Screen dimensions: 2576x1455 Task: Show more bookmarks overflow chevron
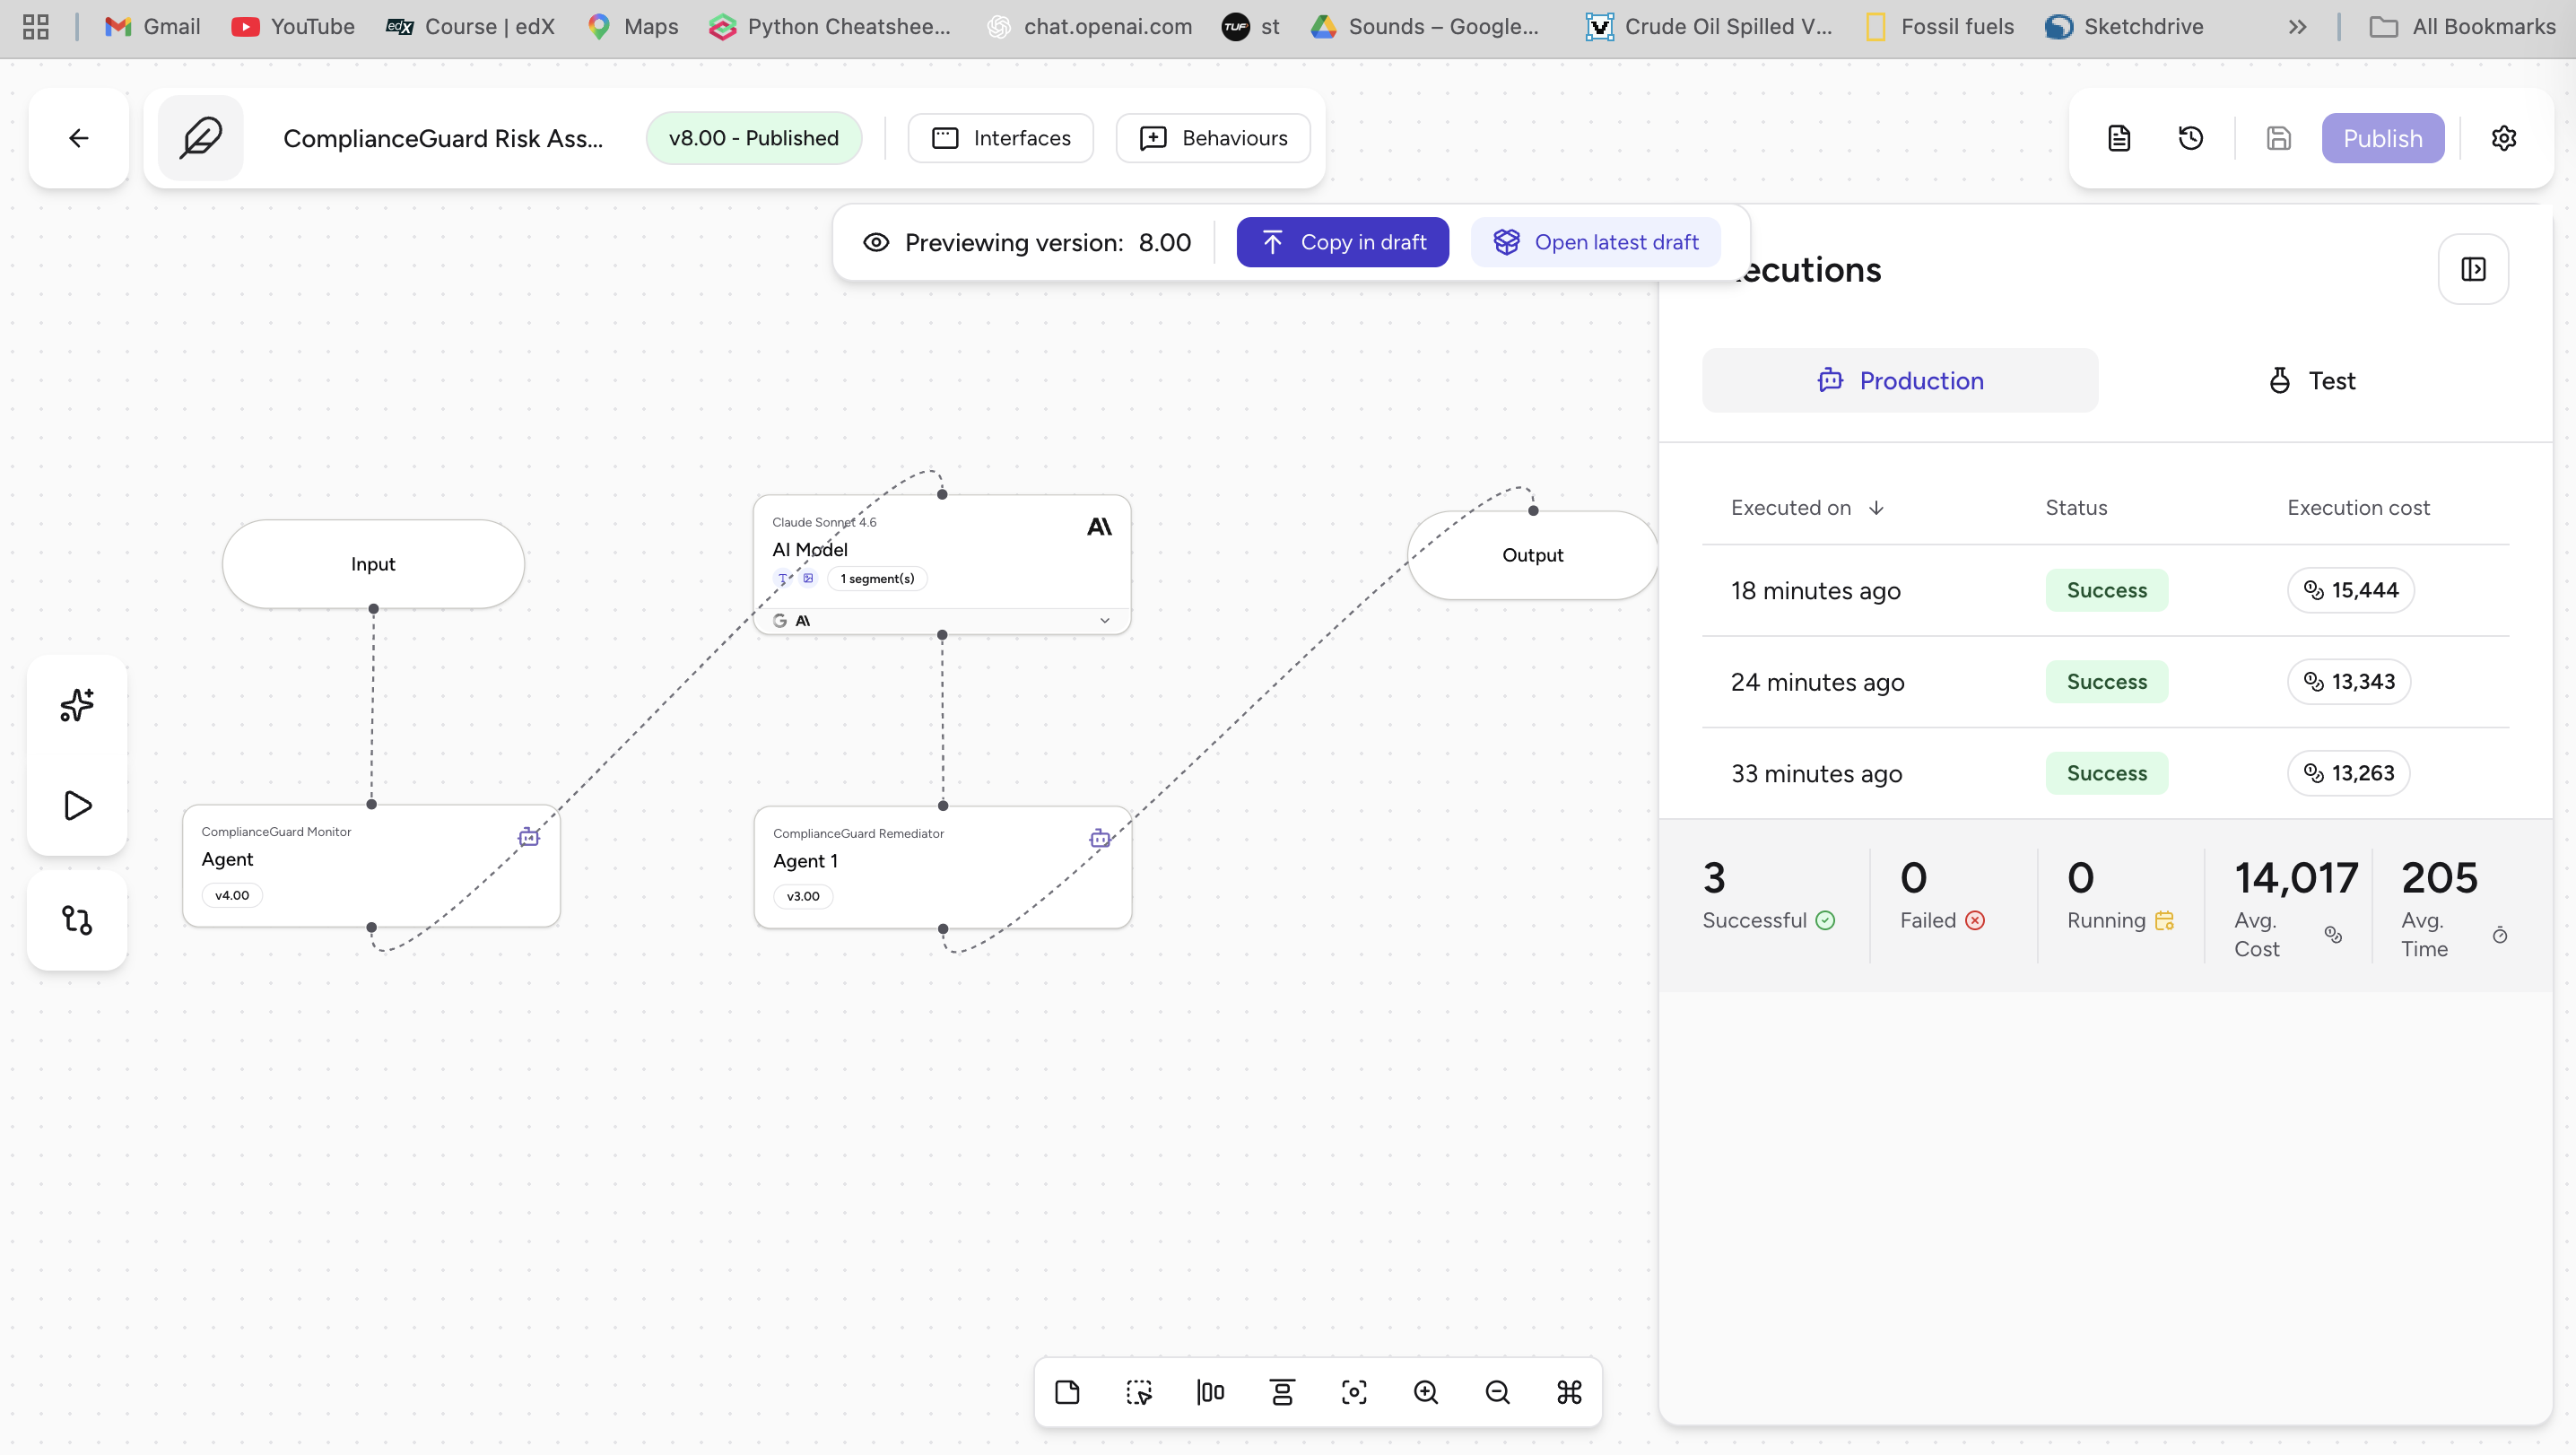(2297, 27)
